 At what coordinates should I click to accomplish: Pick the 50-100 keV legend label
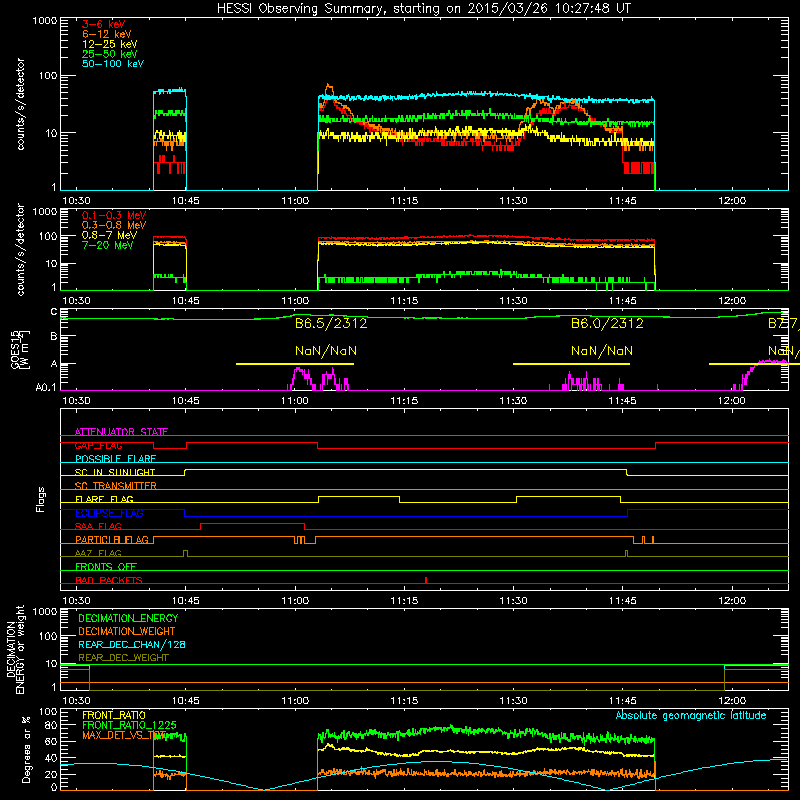point(113,64)
